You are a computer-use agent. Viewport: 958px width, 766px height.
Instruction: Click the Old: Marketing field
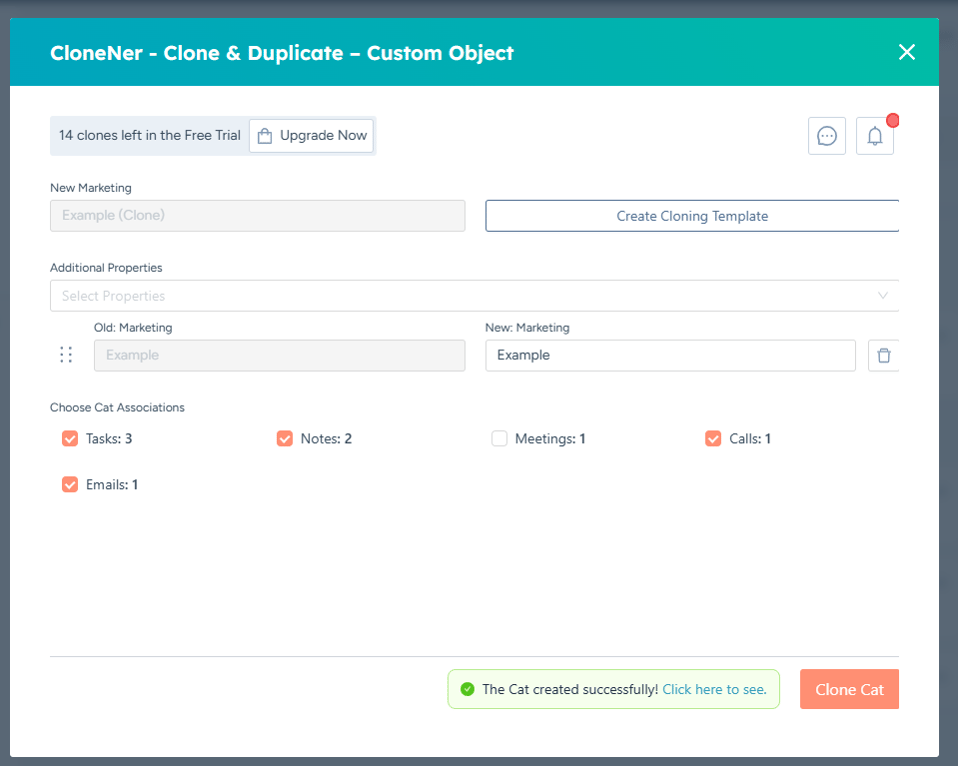[x=279, y=356]
